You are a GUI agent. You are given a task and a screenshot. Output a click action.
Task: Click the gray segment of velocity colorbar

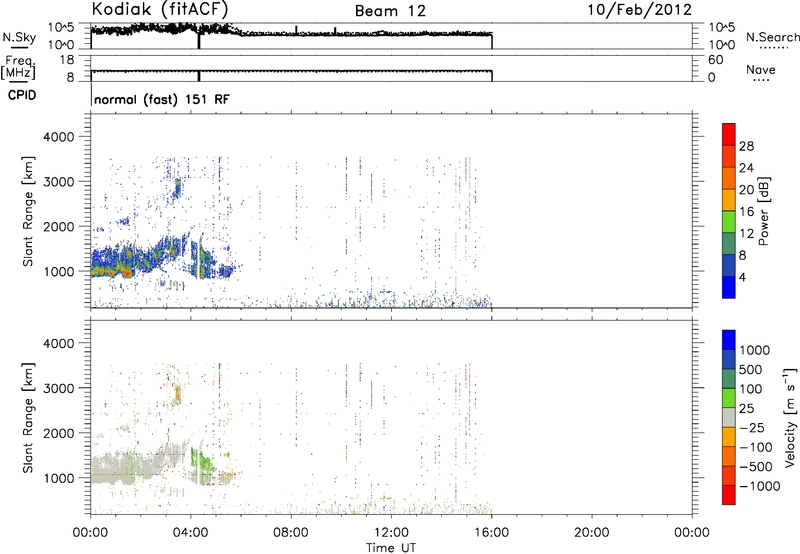point(729,417)
